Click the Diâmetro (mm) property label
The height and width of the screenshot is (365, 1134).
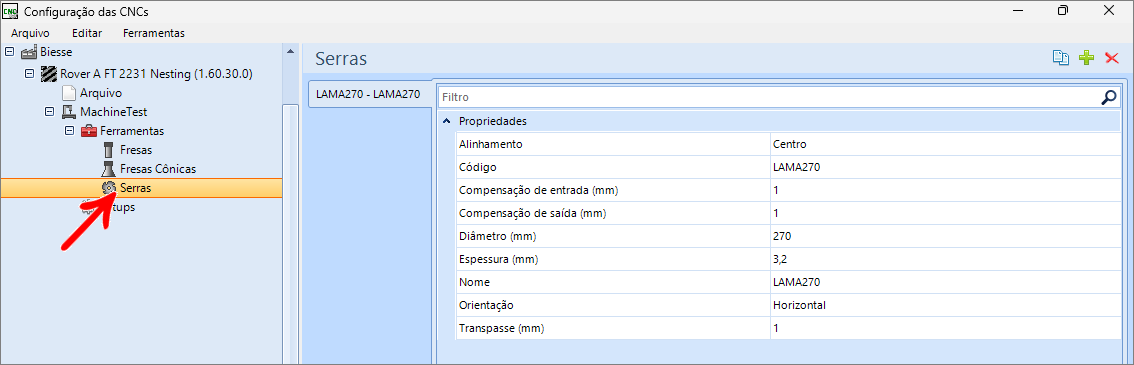498,236
